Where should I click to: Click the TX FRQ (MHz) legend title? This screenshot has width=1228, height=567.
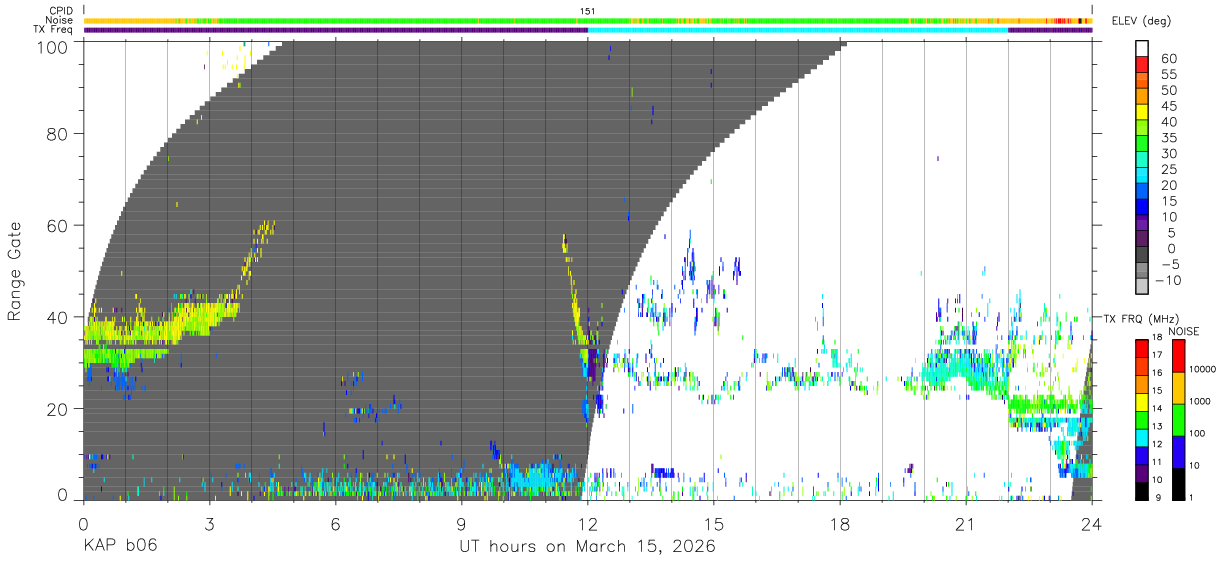tap(1140, 318)
